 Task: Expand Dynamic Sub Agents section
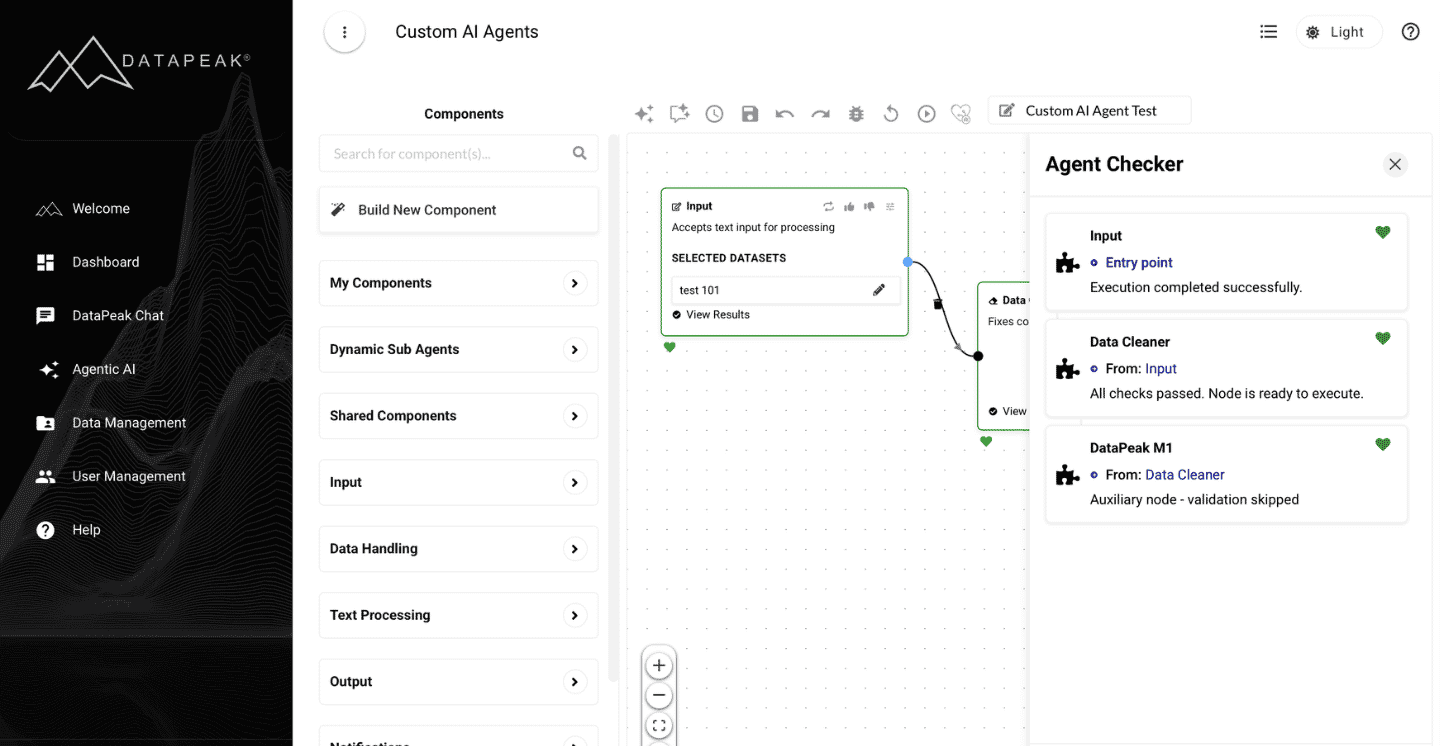pyautogui.click(x=458, y=350)
